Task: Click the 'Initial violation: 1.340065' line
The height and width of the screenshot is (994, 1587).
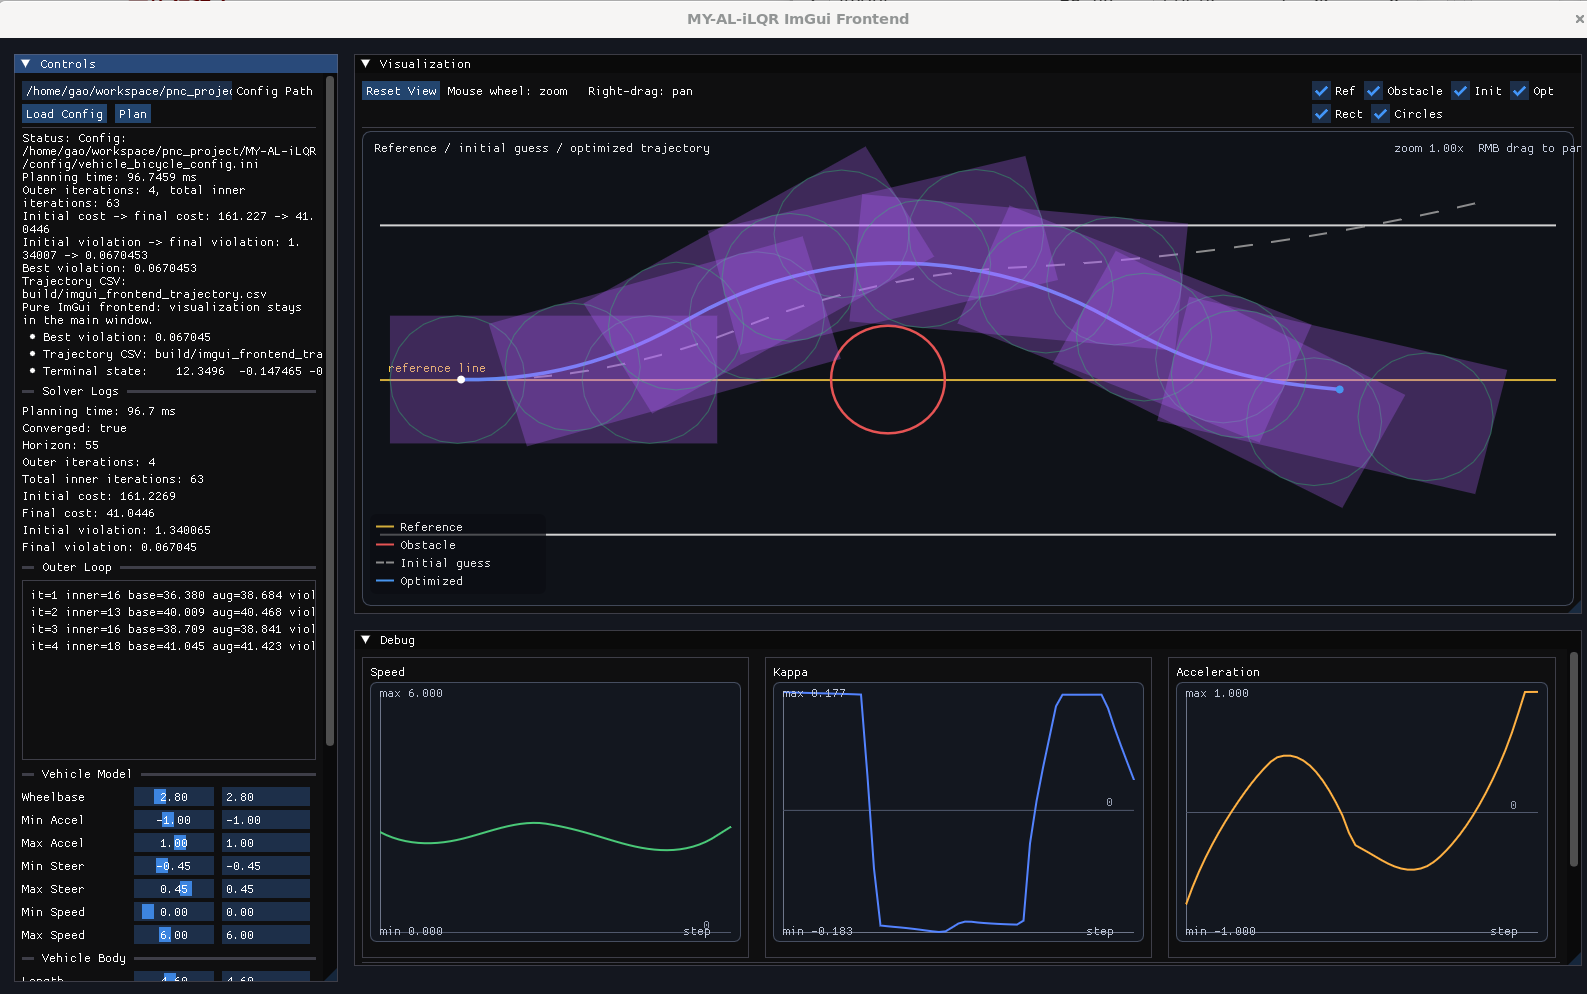Action: 116,530
